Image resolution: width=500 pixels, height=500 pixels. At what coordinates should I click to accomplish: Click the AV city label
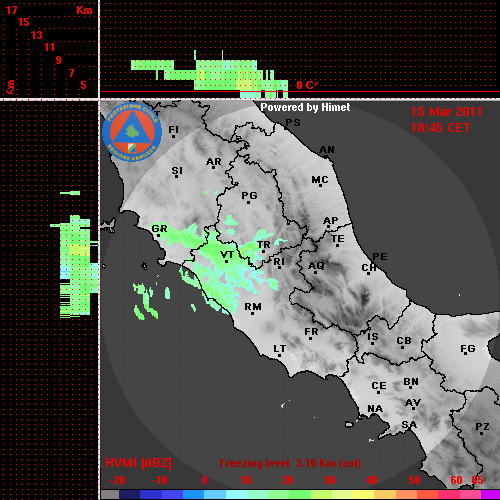413,403
